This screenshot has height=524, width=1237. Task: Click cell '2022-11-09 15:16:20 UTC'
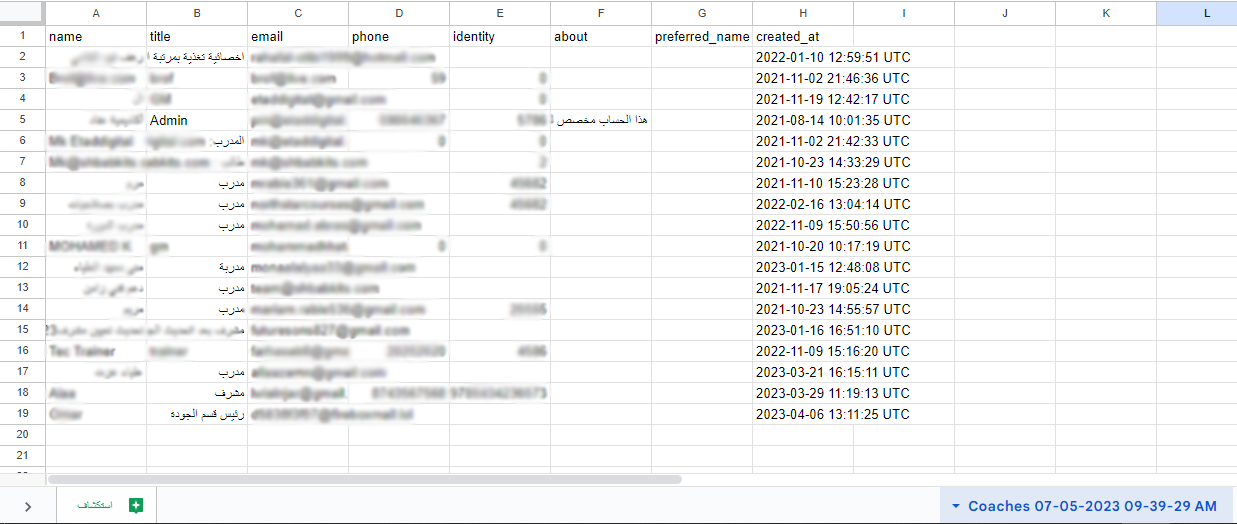(x=833, y=351)
